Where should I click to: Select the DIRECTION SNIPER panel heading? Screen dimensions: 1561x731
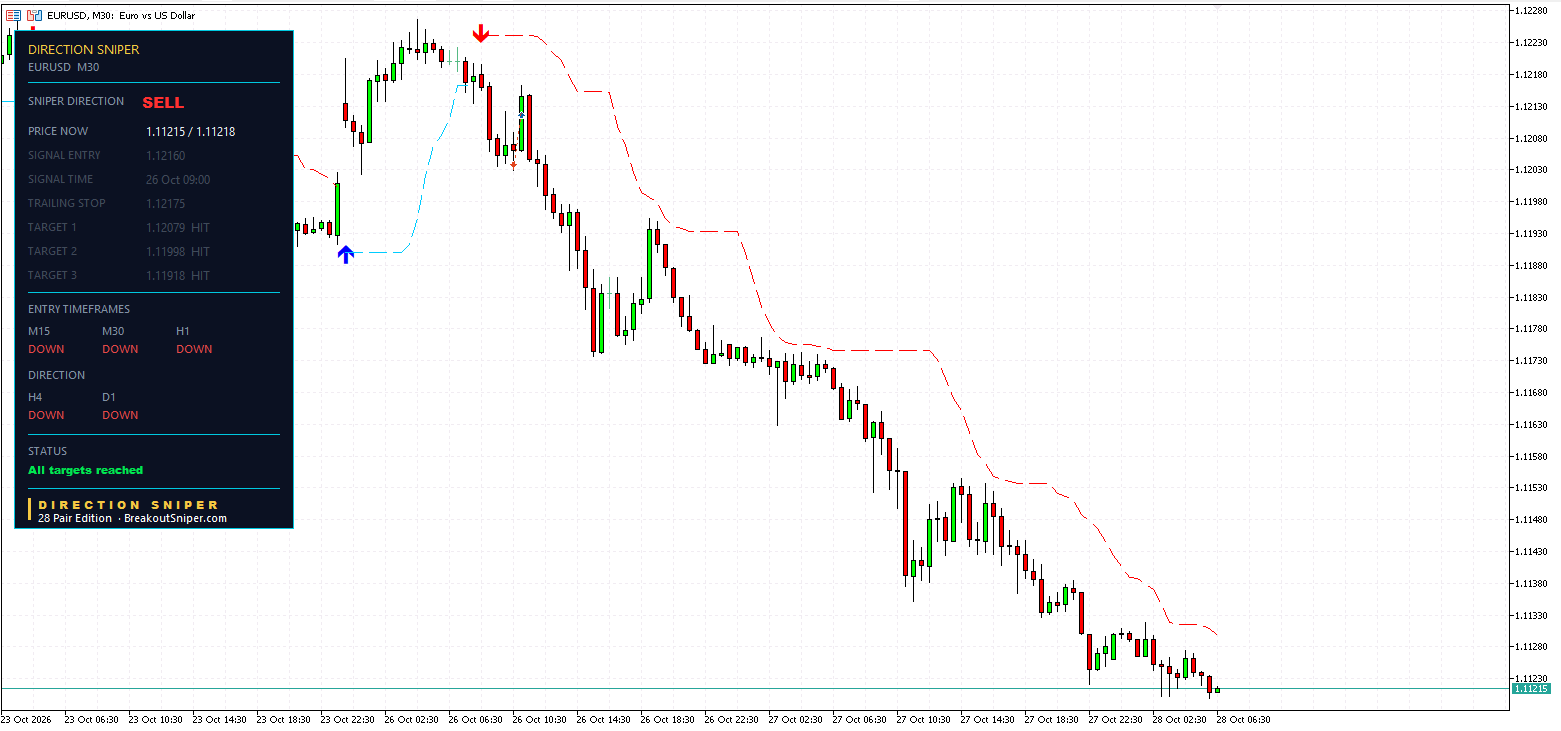point(84,49)
